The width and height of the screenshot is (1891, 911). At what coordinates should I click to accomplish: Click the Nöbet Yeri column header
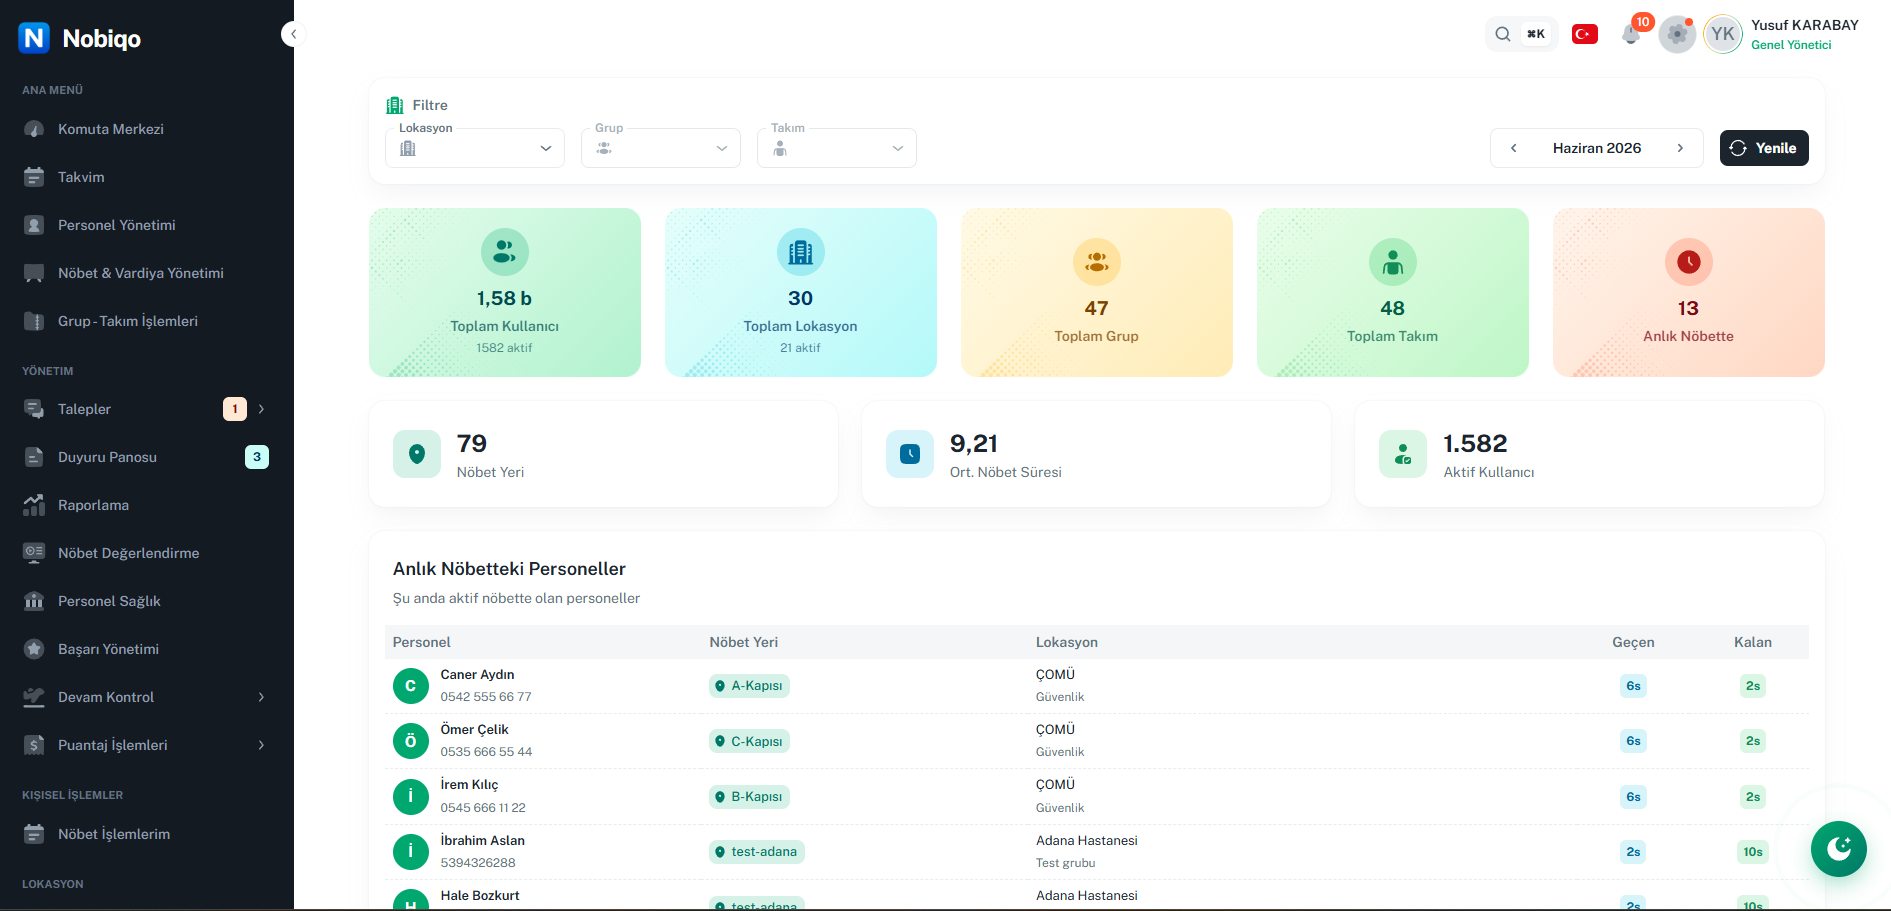click(x=744, y=642)
